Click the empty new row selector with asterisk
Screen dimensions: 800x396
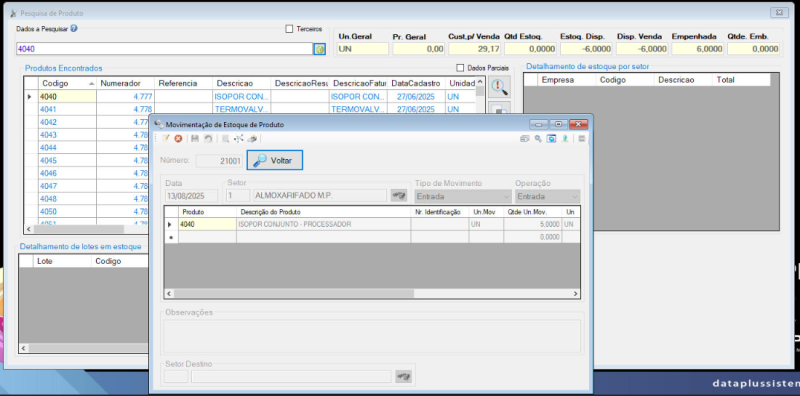click(171, 237)
